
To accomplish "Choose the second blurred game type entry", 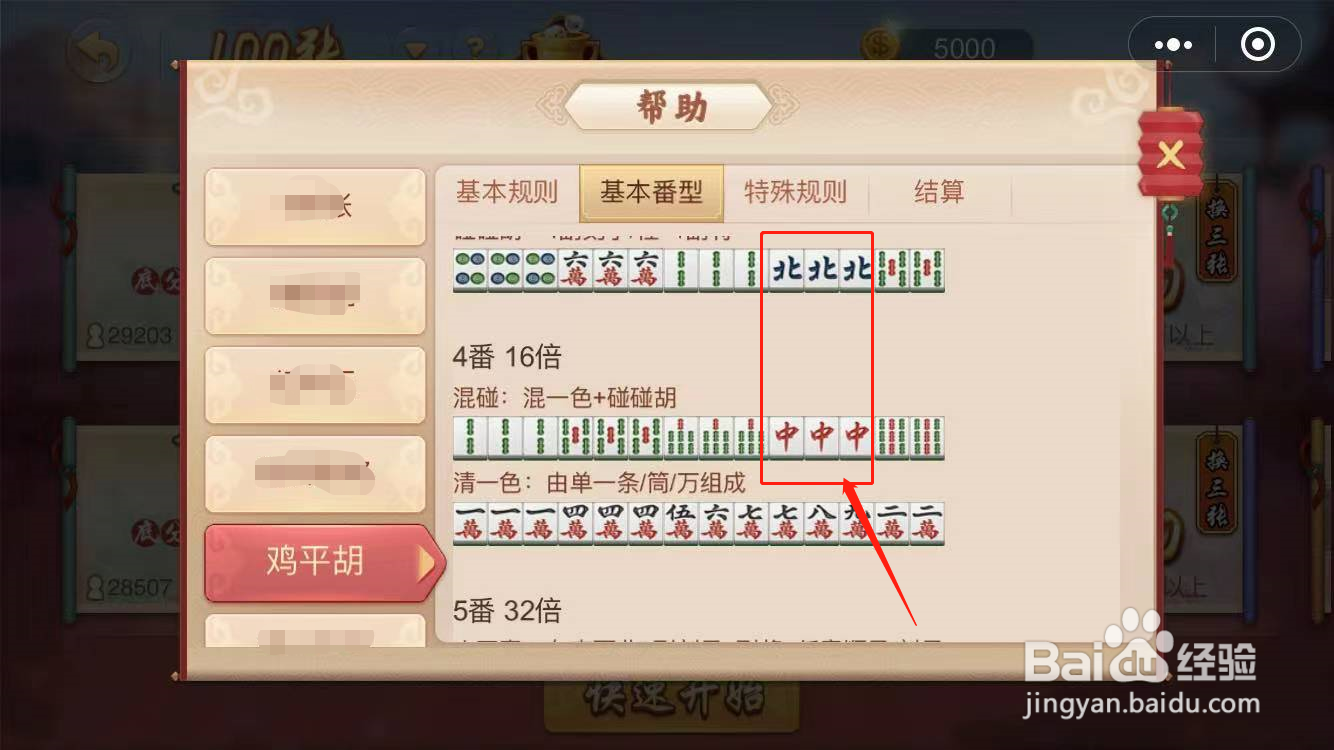I will coord(316,296).
